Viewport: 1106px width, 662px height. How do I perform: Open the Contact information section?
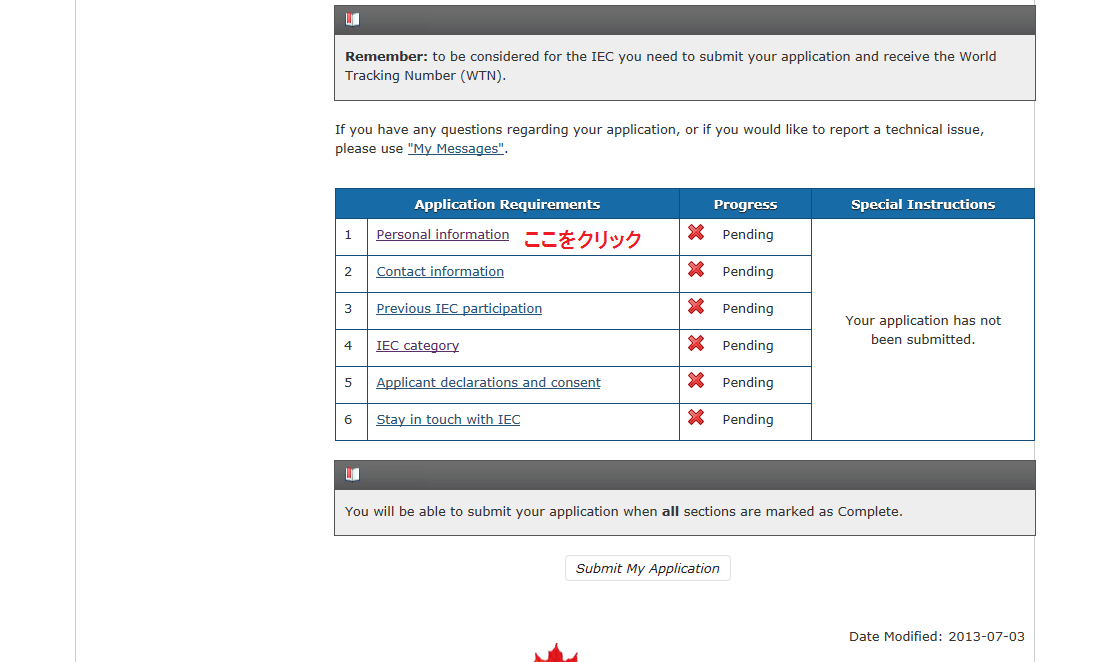440,272
